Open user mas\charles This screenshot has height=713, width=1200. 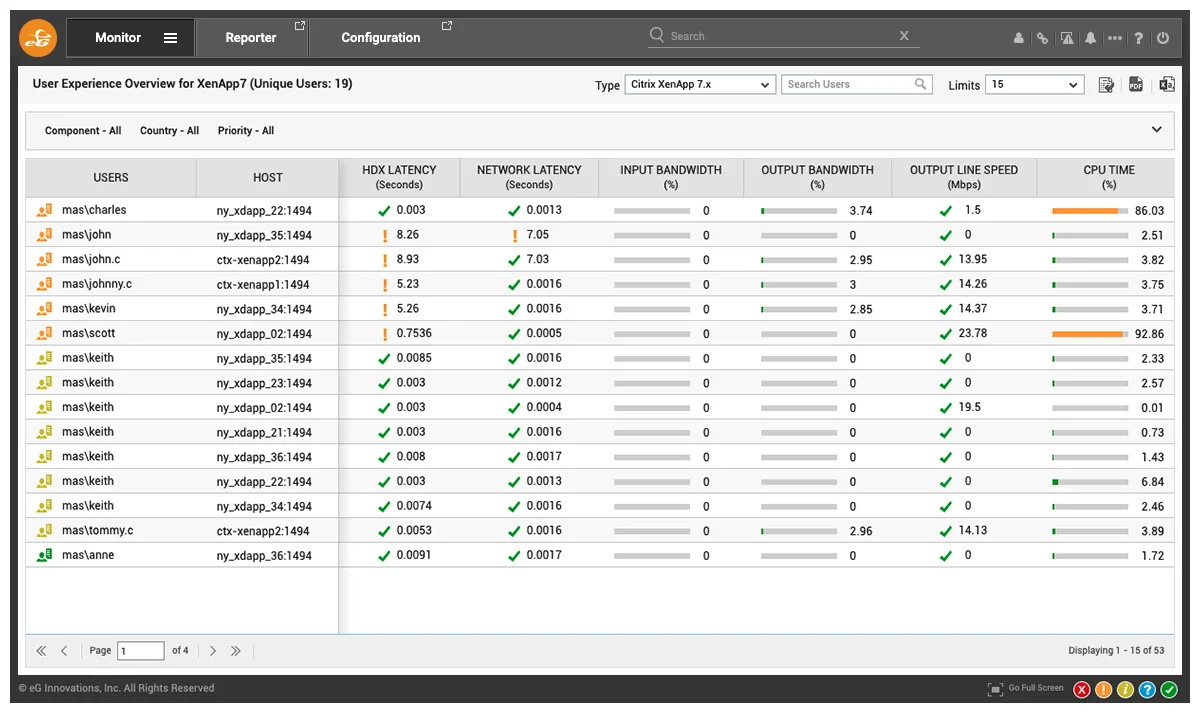[x=94, y=210]
